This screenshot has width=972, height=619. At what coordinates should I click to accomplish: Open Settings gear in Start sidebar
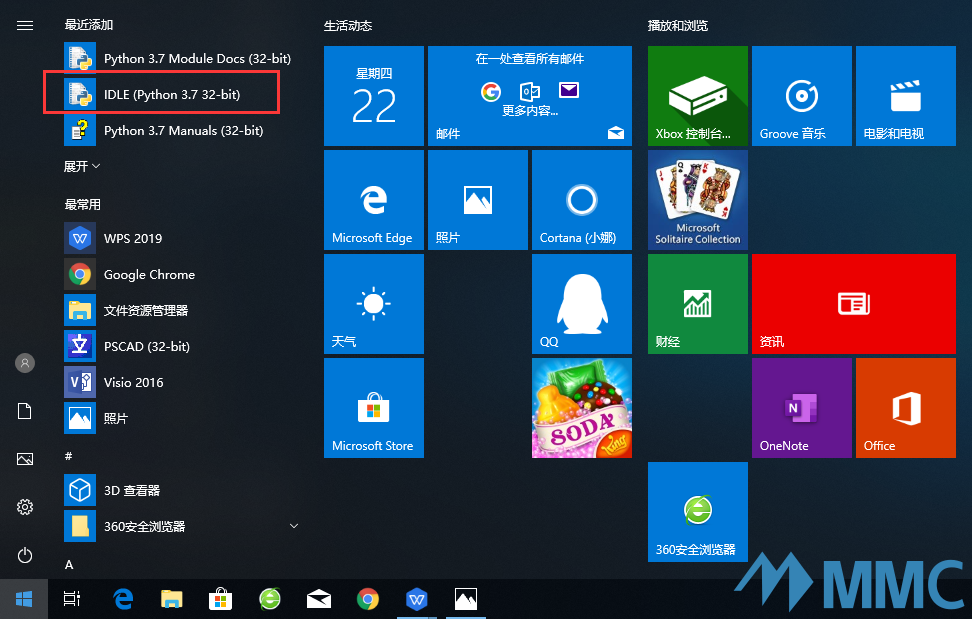(x=25, y=507)
